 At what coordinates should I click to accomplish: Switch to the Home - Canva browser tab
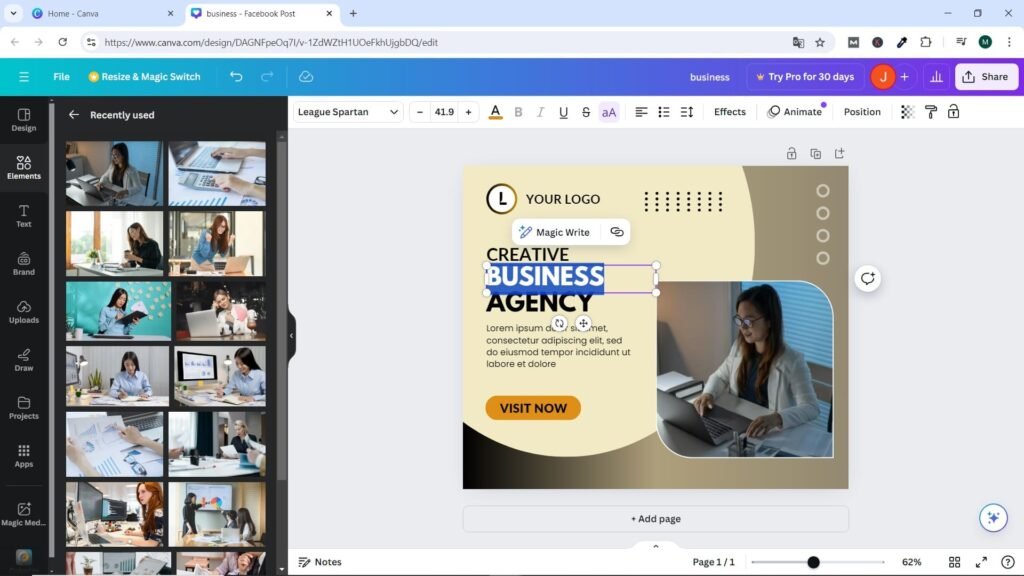tap(88, 14)
